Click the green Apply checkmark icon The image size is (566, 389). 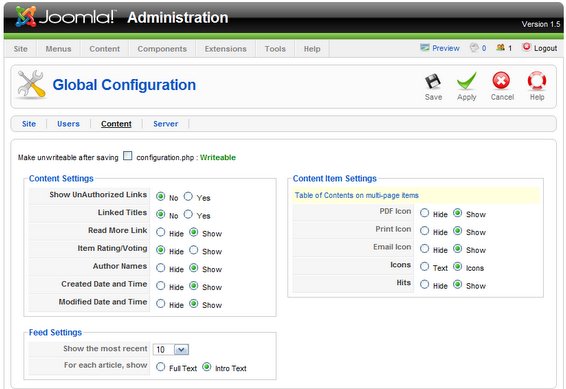point(466,81)
